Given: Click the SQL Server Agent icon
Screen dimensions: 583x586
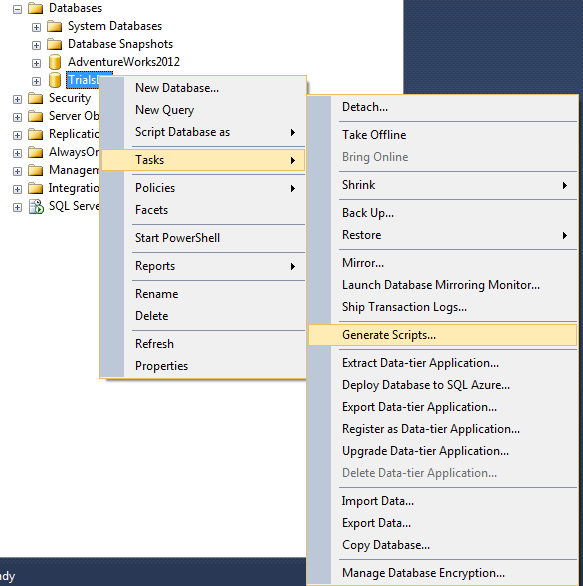Looking at the screenshot, I should (36, 206).
